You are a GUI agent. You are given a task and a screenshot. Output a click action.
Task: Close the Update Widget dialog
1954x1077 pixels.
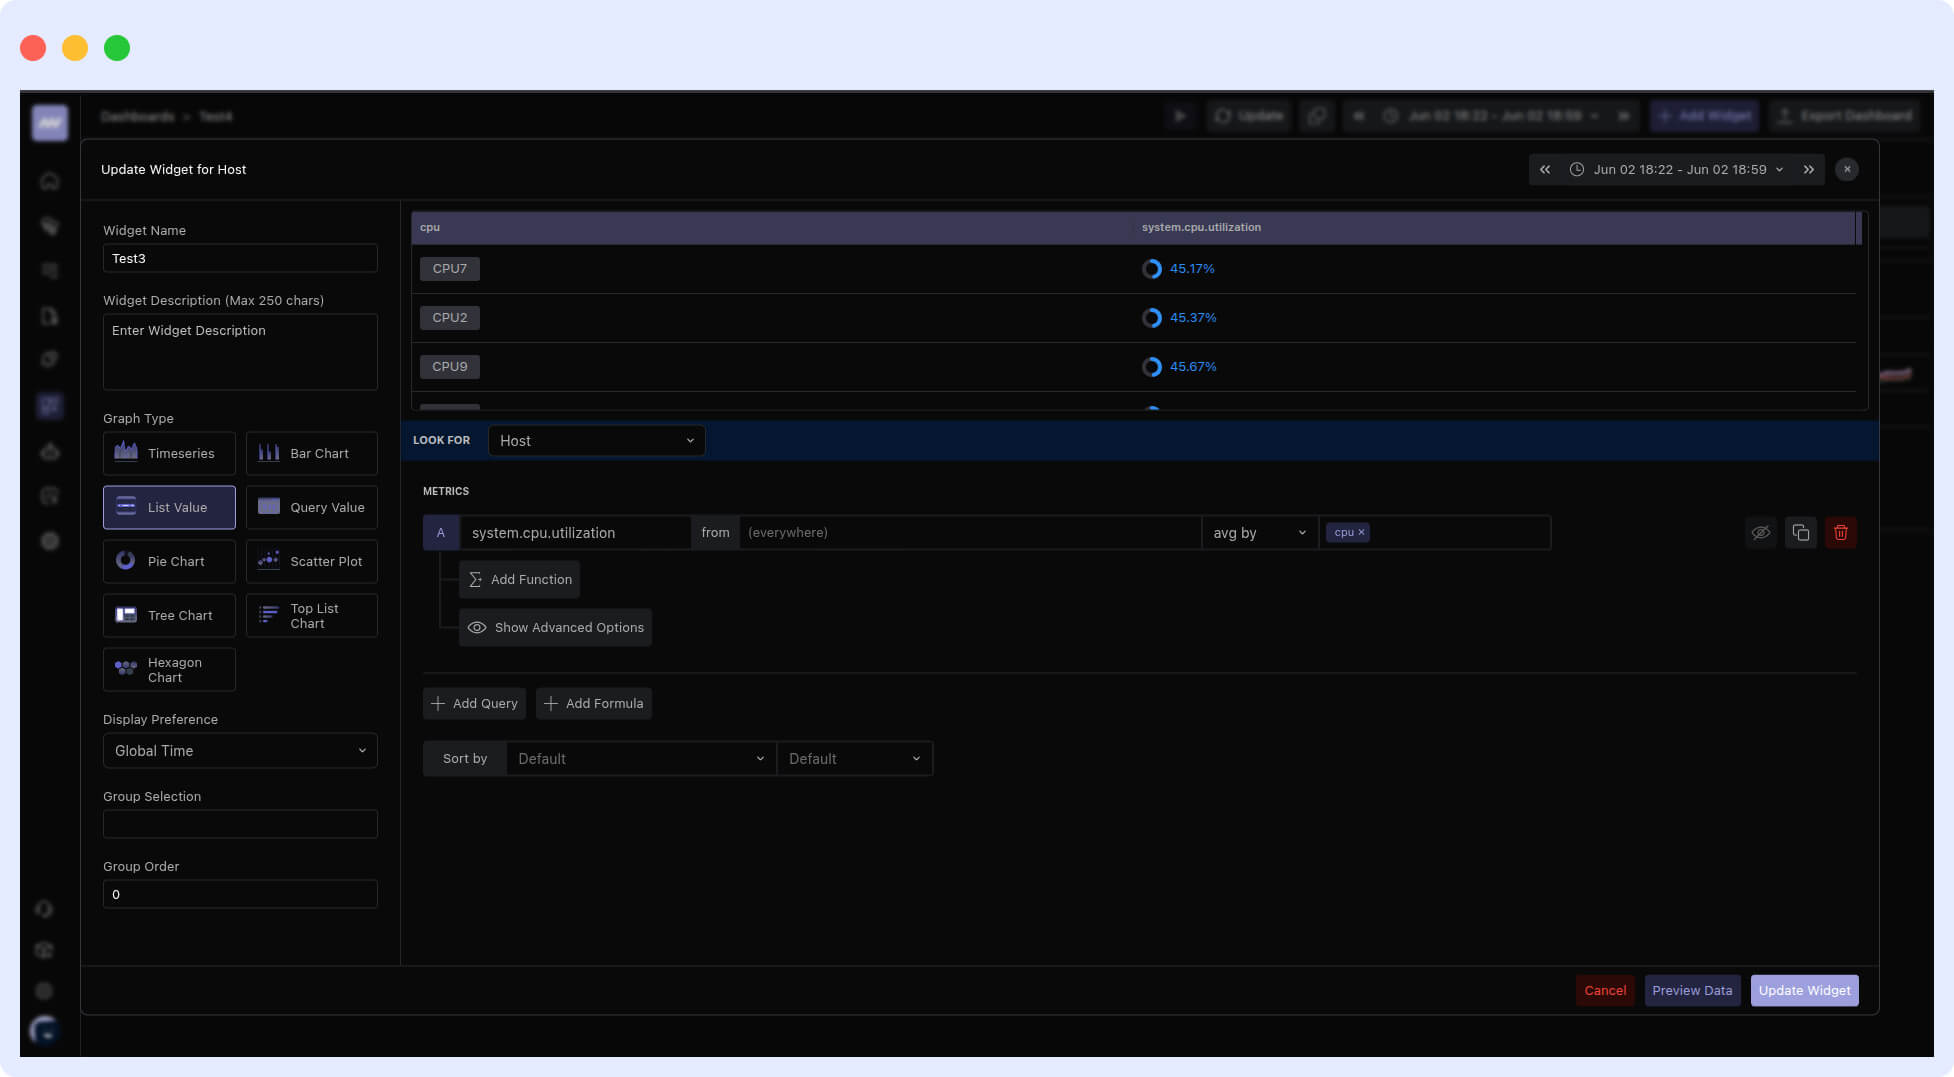tap(1847, 170)
